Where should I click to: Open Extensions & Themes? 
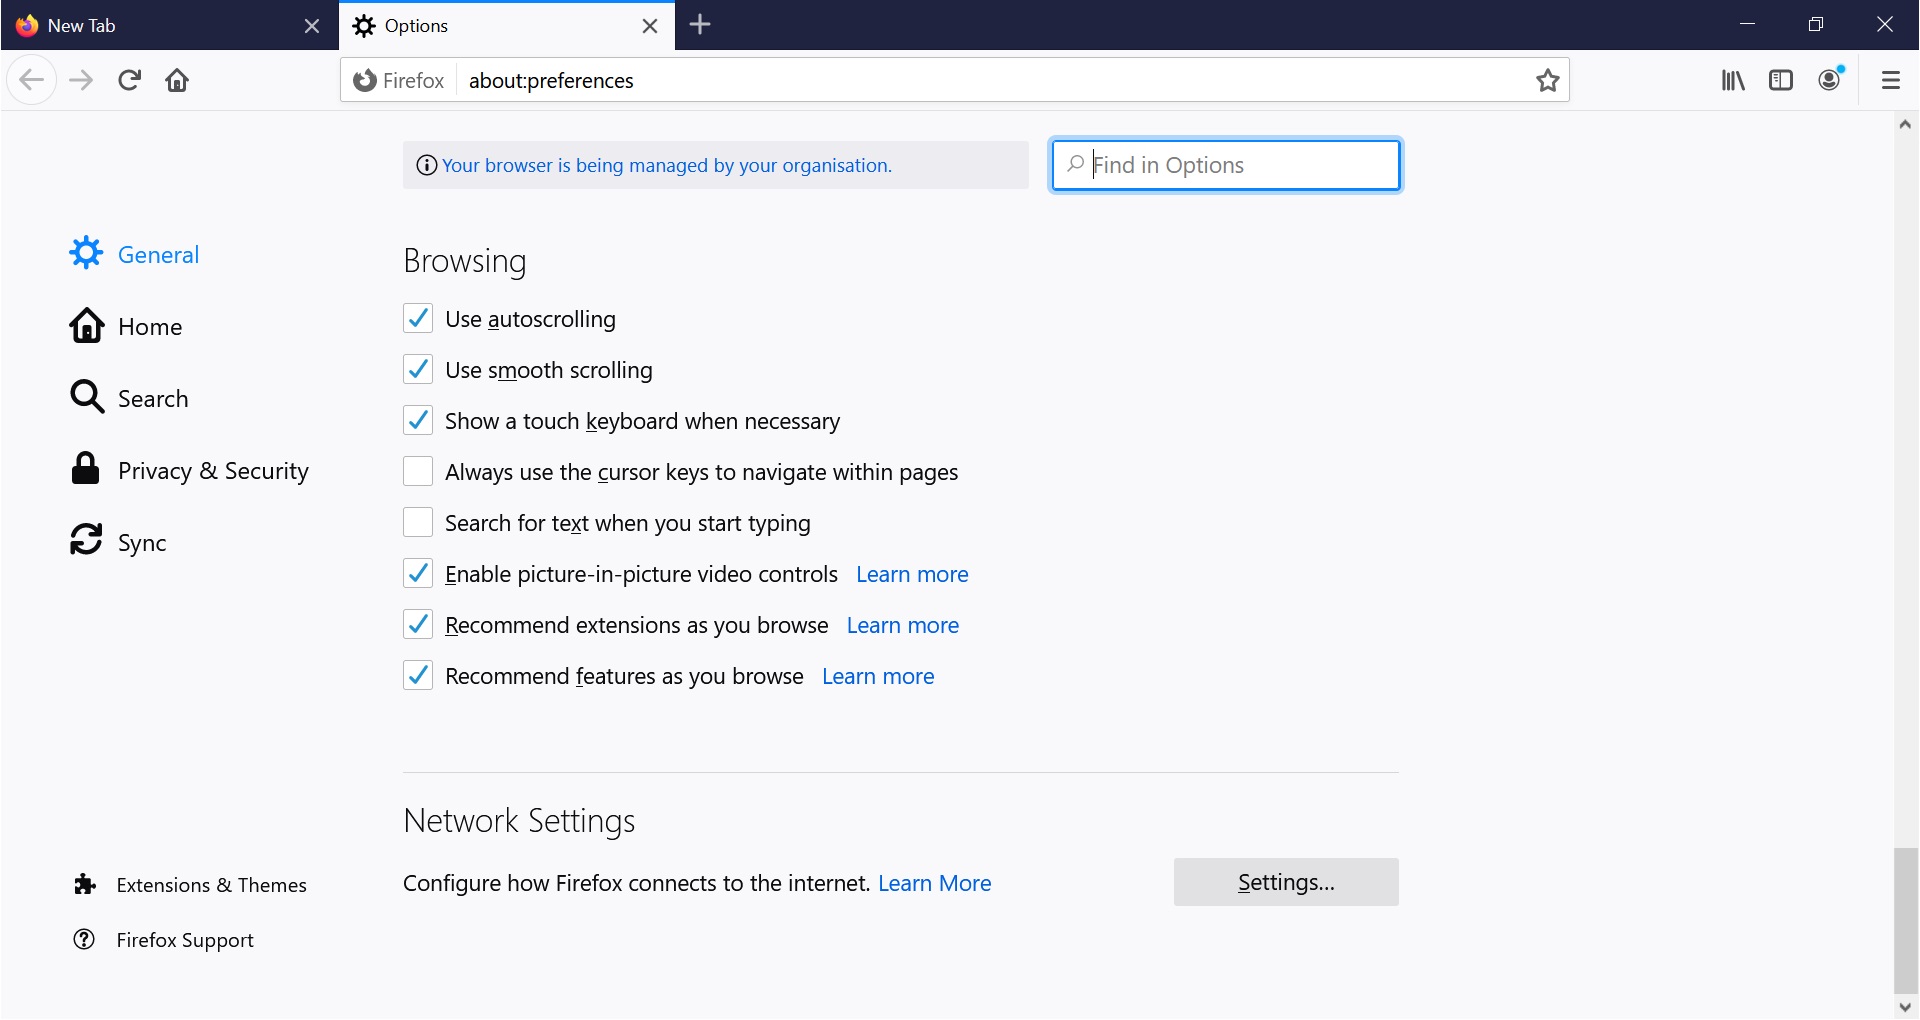[190, 885]
